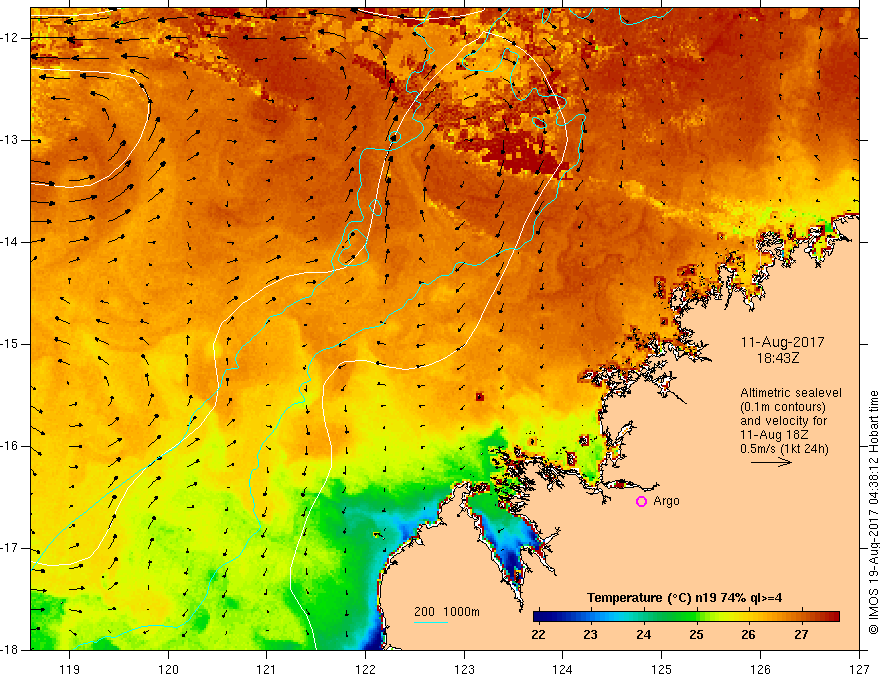Click the latitude axis label '-12'
Screen dimensions: 880x680
11,38
